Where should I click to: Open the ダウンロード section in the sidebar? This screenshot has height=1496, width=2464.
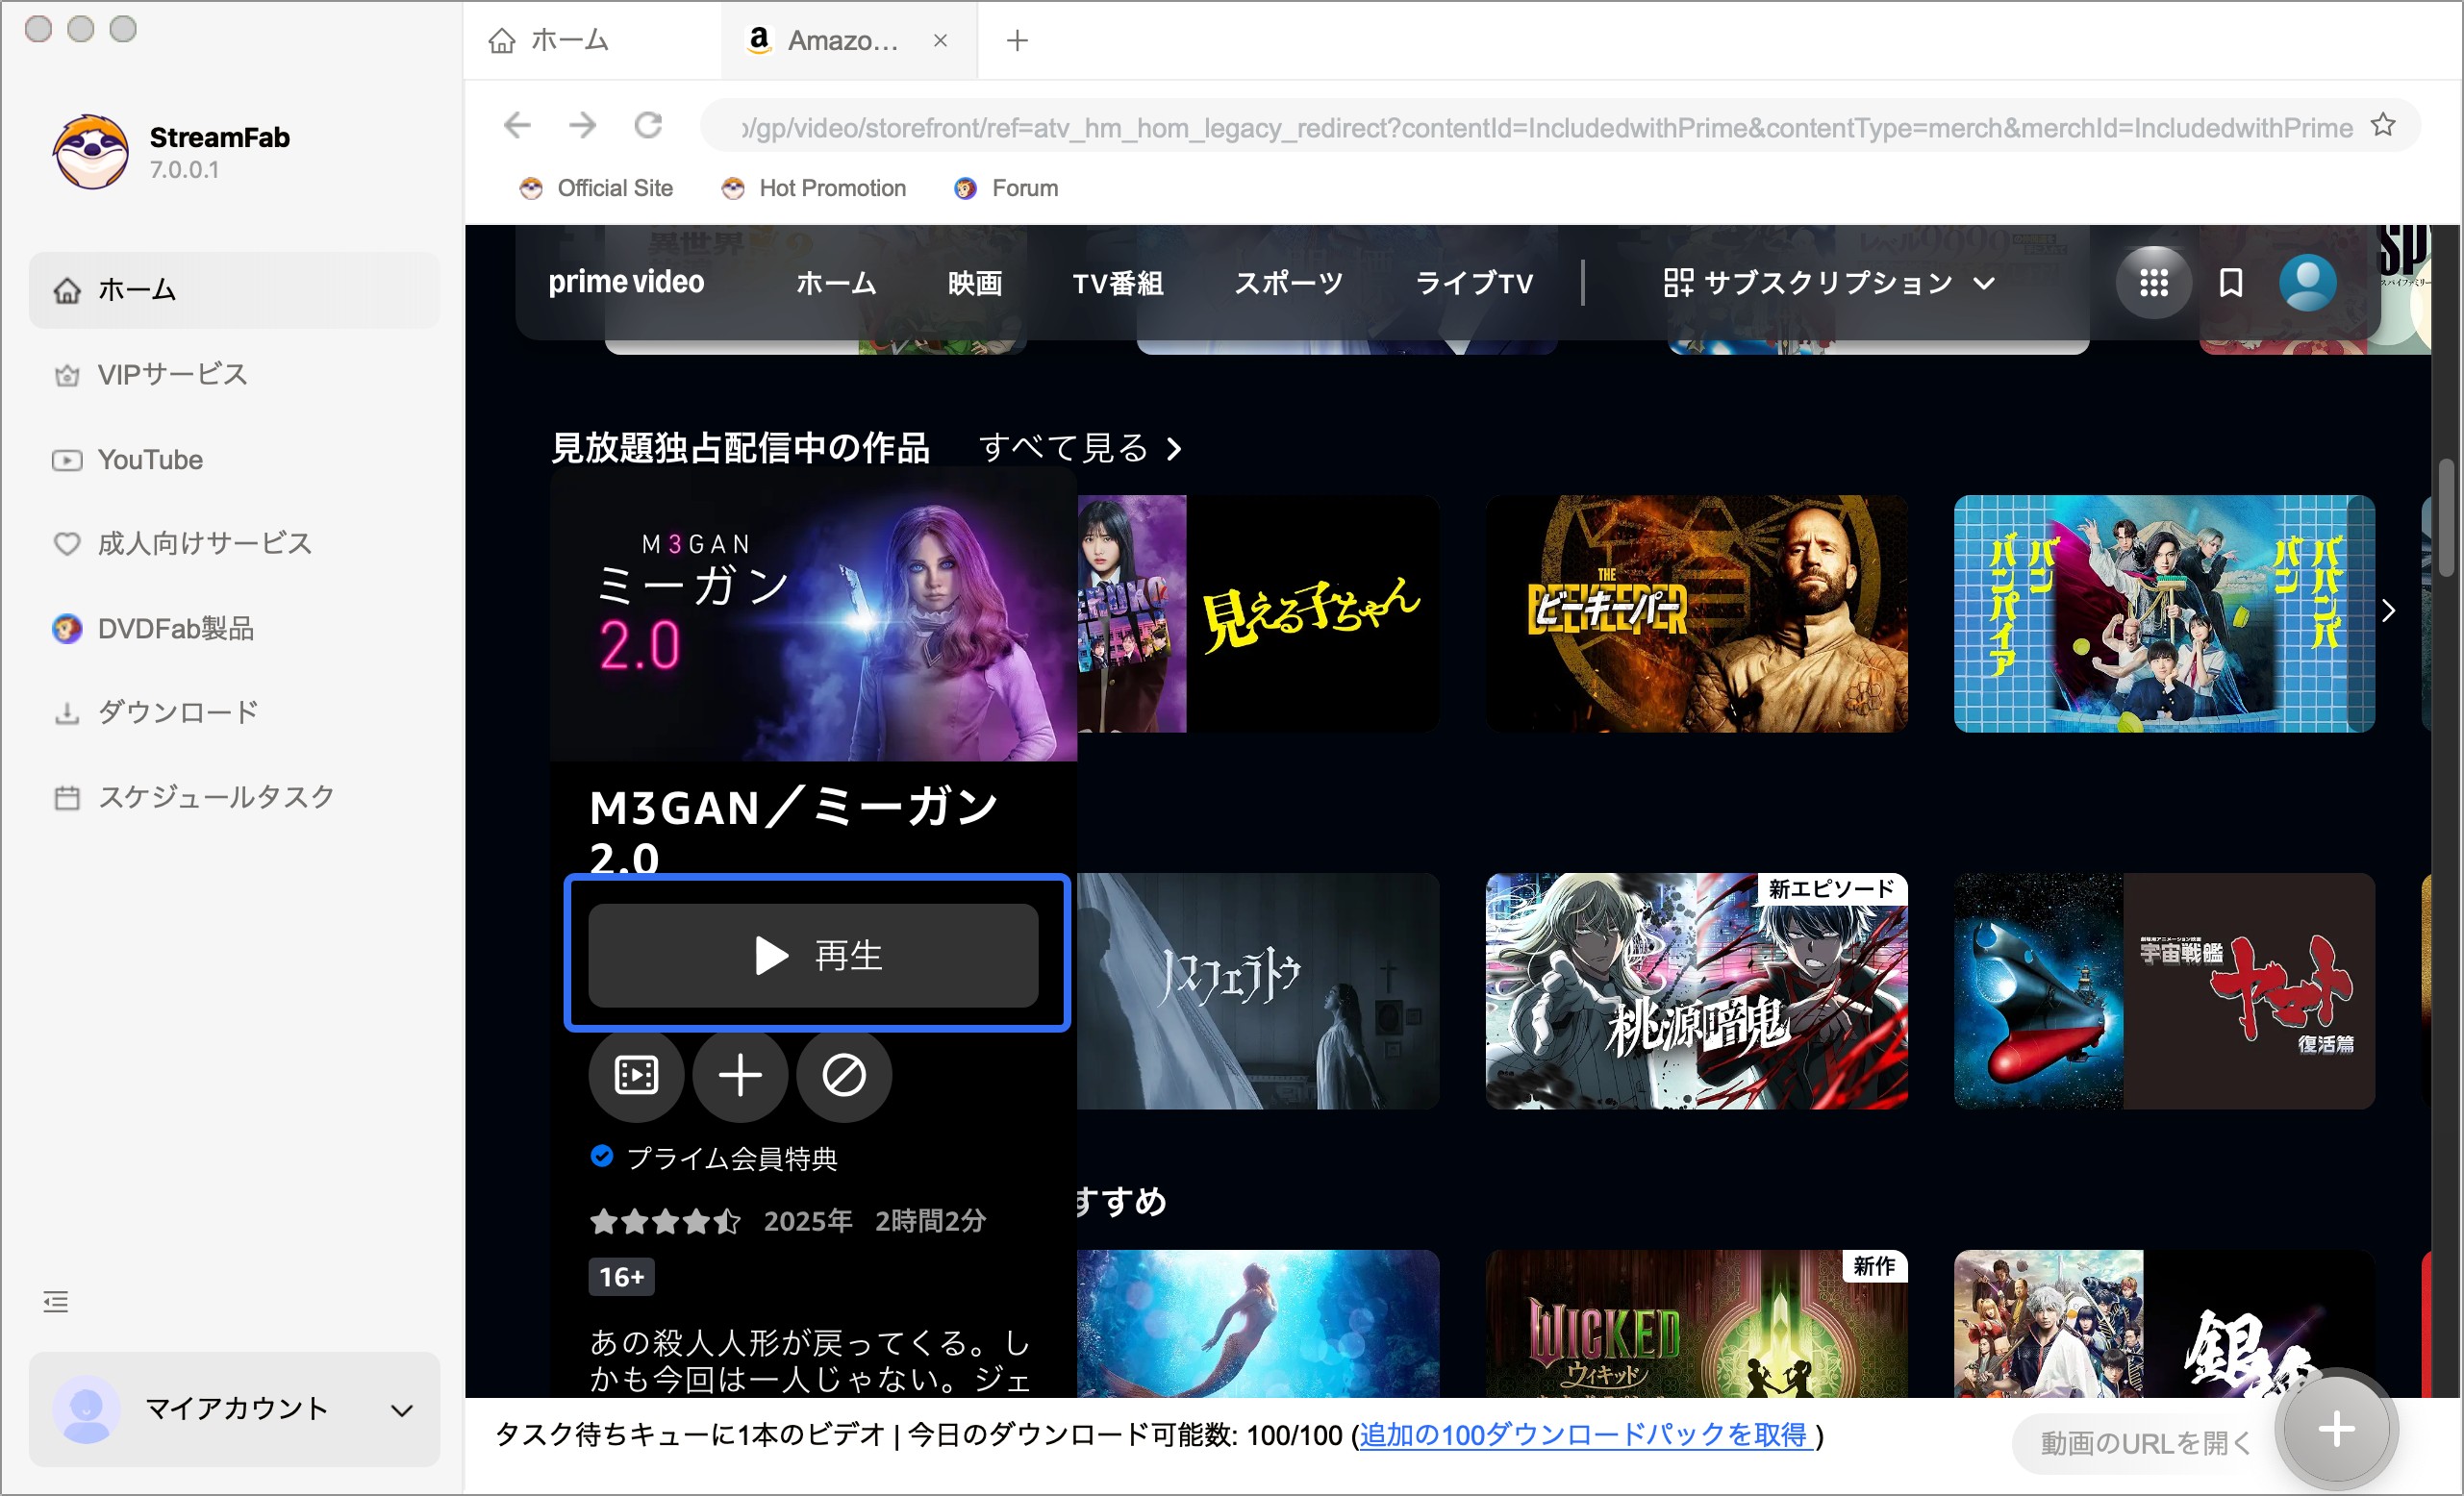click(176, 711)
